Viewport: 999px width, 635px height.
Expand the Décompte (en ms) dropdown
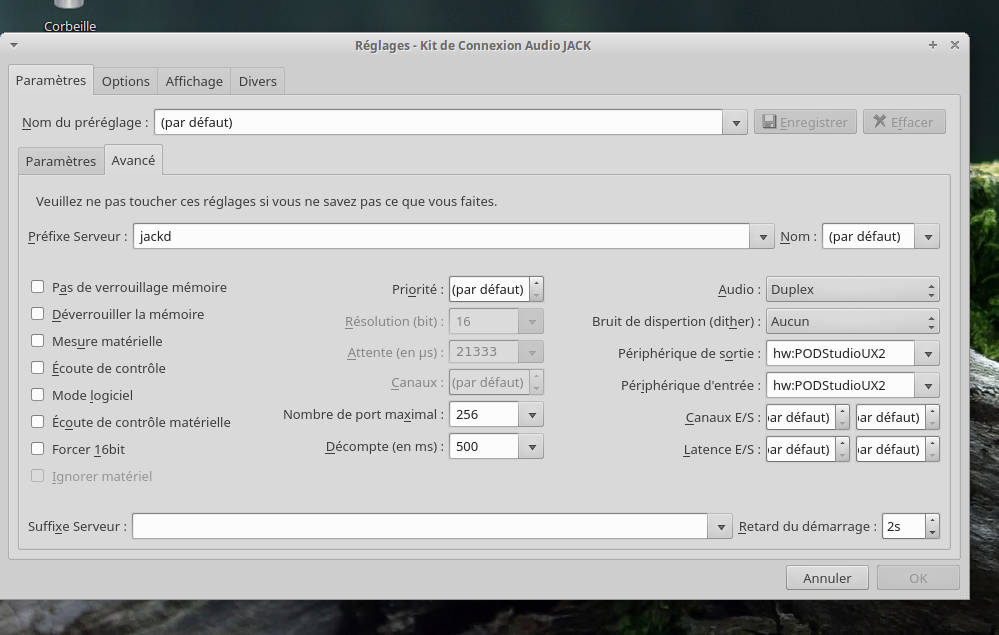tap(531, 446)
